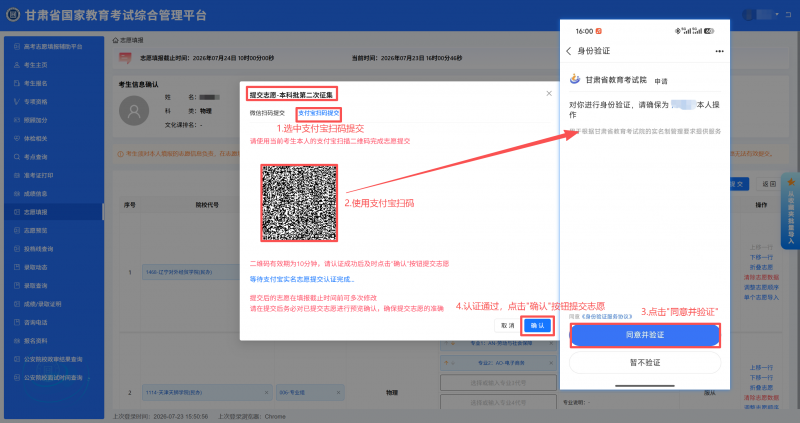The image size is (800, 423).
Task: Click 调整志愿顺序 for the first 志愿 row
Action: click(x=761, y=287)
